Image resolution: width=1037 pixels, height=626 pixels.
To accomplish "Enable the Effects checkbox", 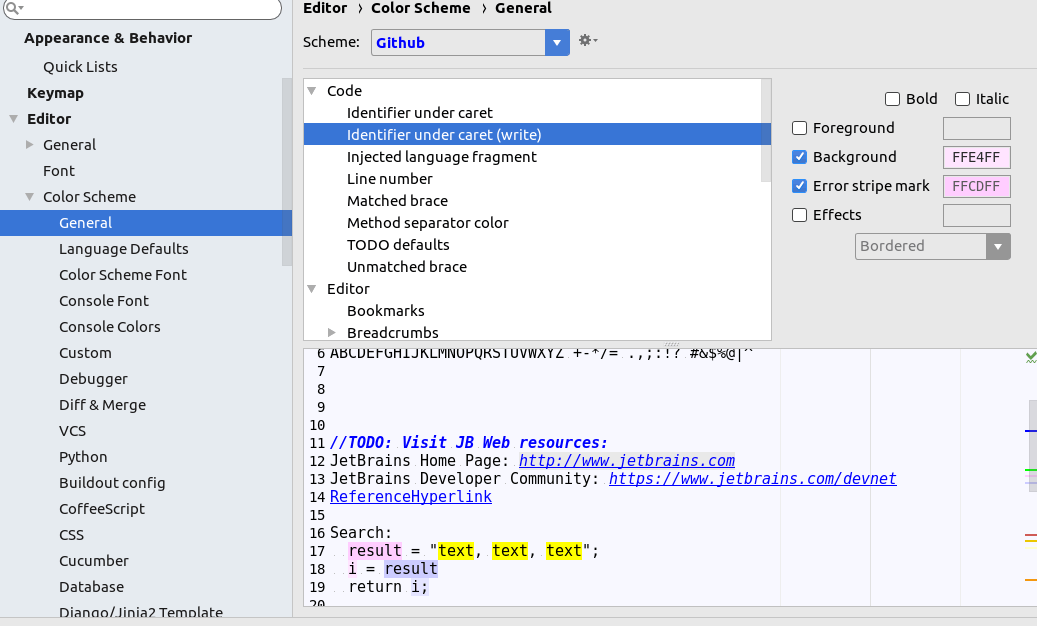I will coord(798,214).
